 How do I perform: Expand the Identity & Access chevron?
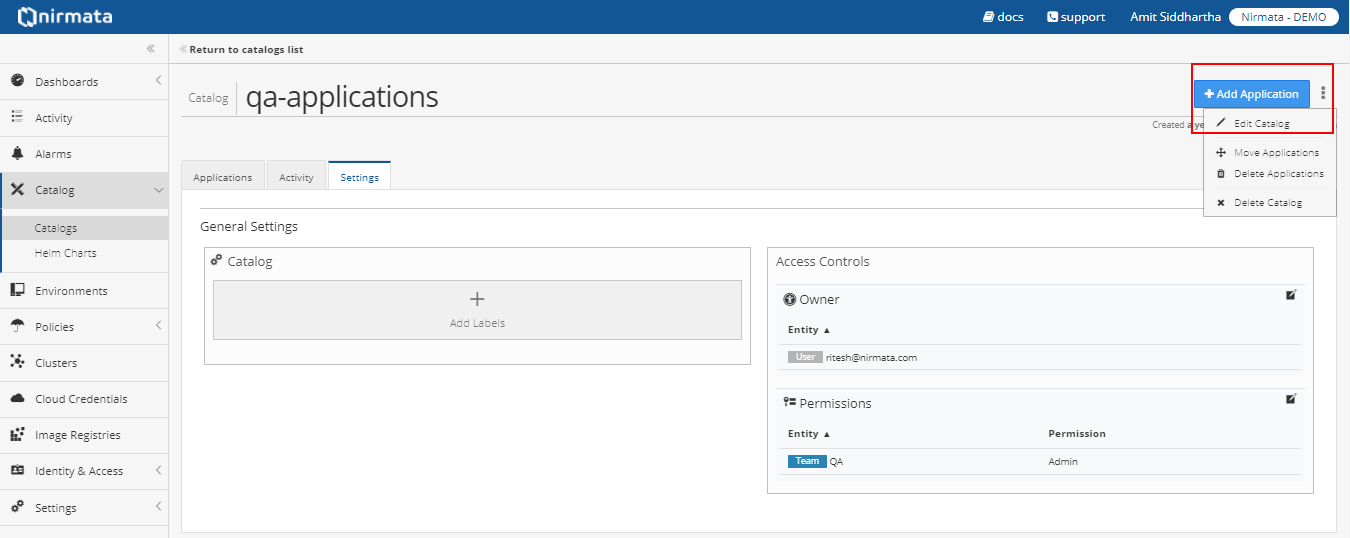pyautogui.click(x=158, y=470)
